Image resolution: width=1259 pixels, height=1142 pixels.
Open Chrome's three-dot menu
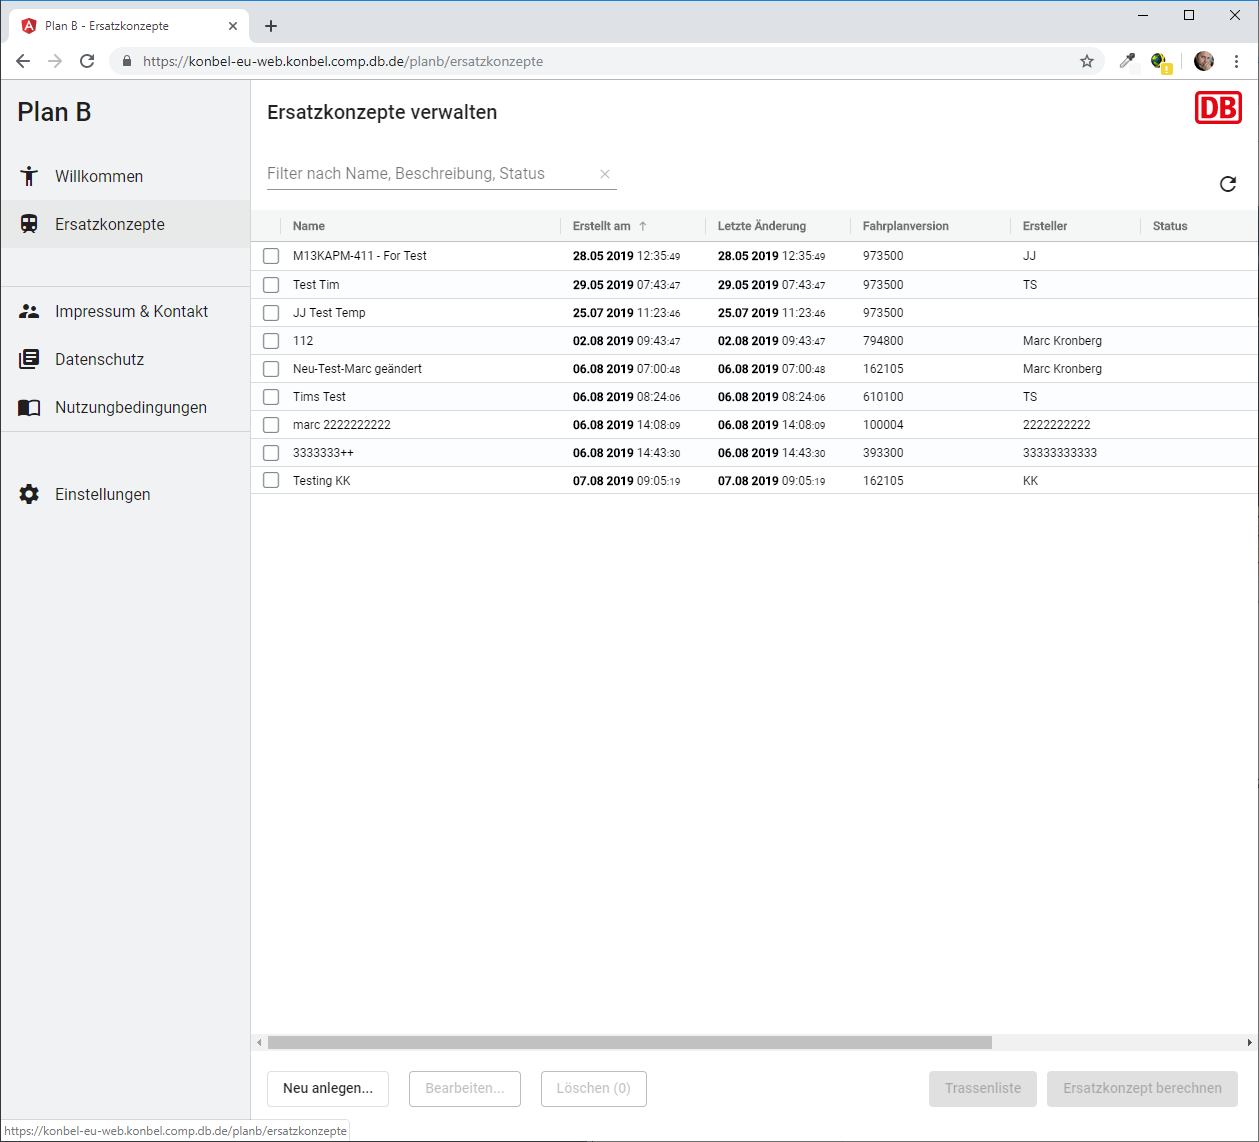click(1236, 61)
